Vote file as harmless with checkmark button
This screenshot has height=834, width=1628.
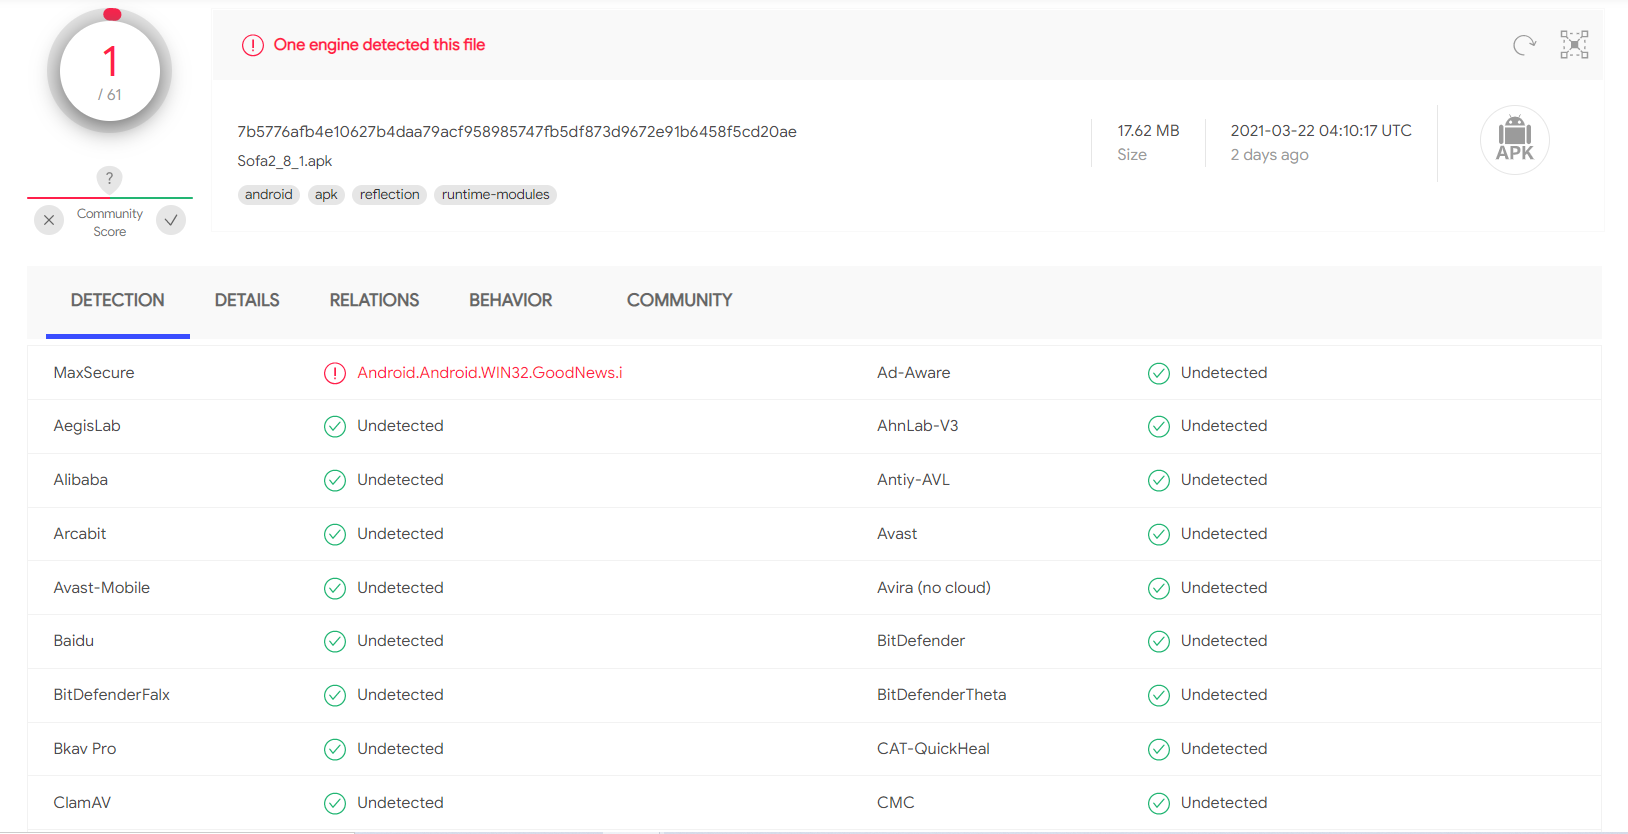[x=171, y=220]
